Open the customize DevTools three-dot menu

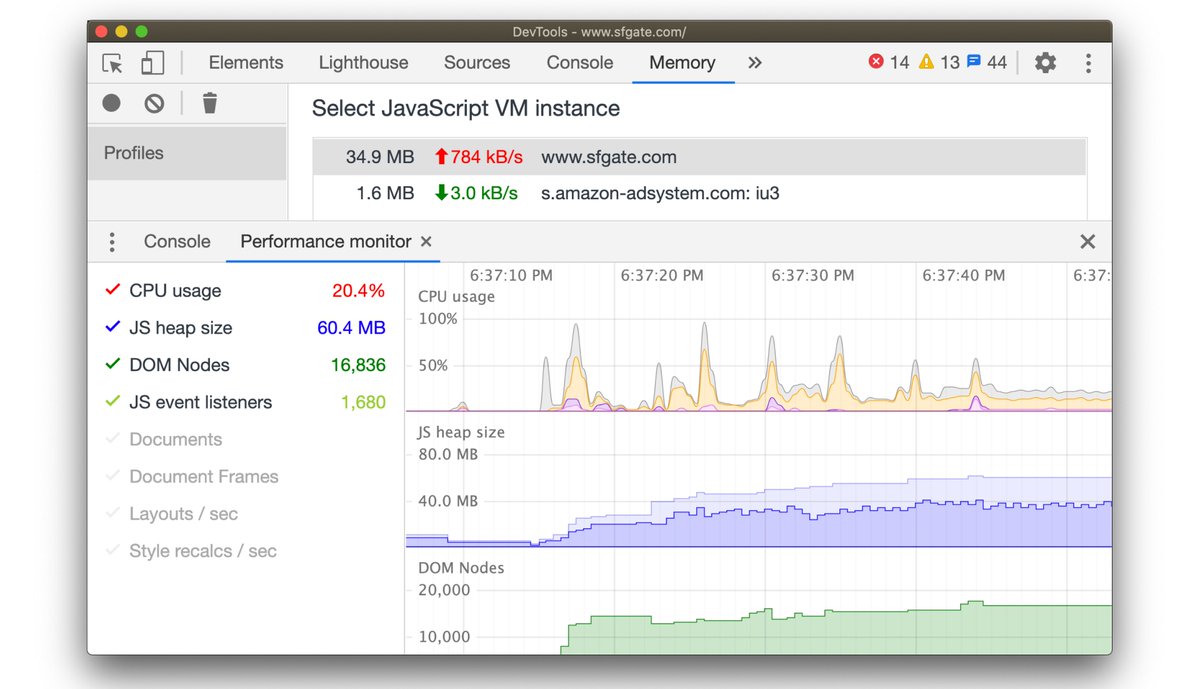click(1088, 63)
